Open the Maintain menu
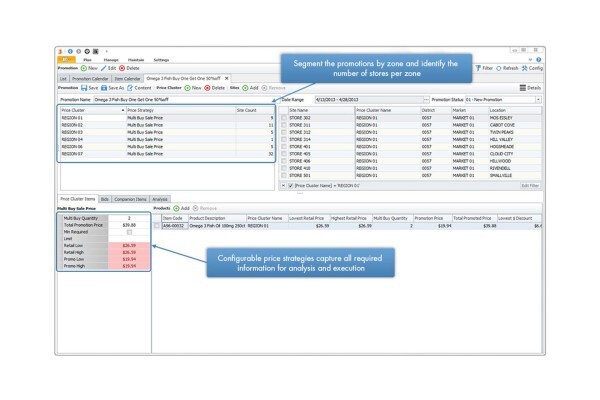This screenshot has height=400, width=600. tap(136, 60)
